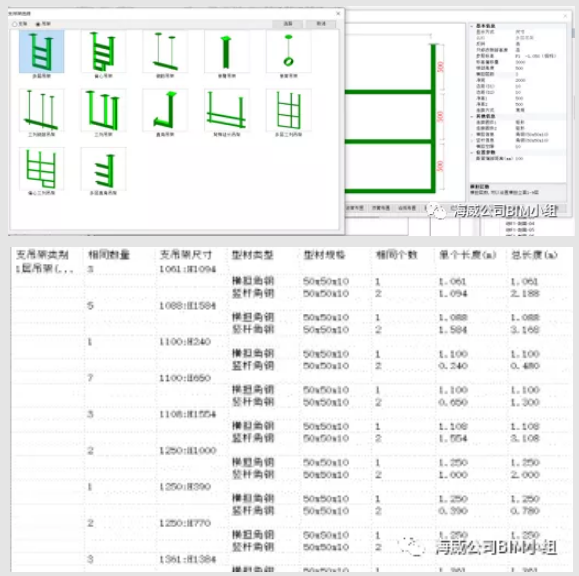This screenshot has height=576, width=579.
Task: Click single length value 1.554
Action: (453, 438)
